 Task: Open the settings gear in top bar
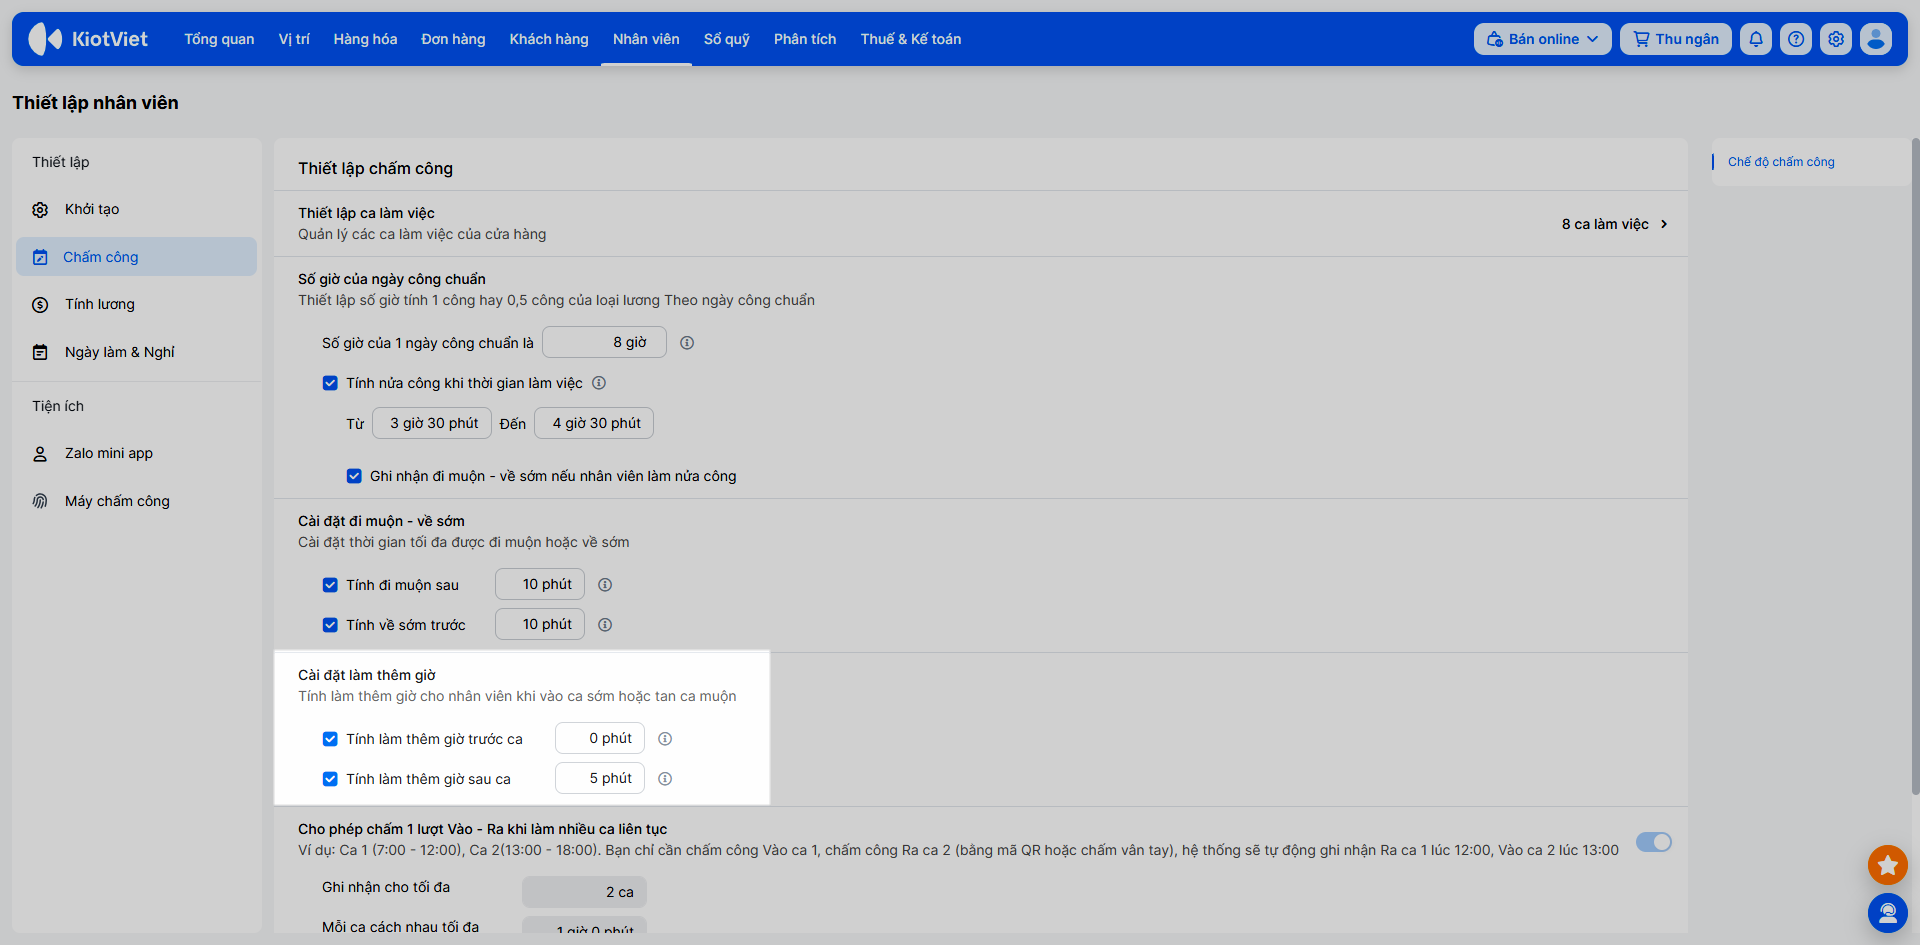1836,39
